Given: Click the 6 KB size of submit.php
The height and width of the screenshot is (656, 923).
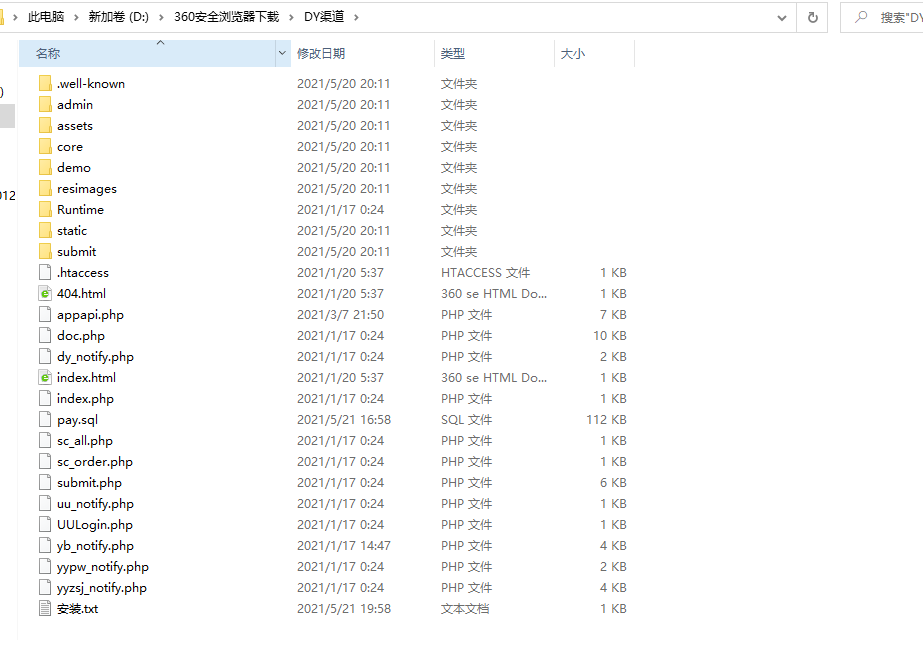Looking at the screenshot, I should tap(613, 483).
